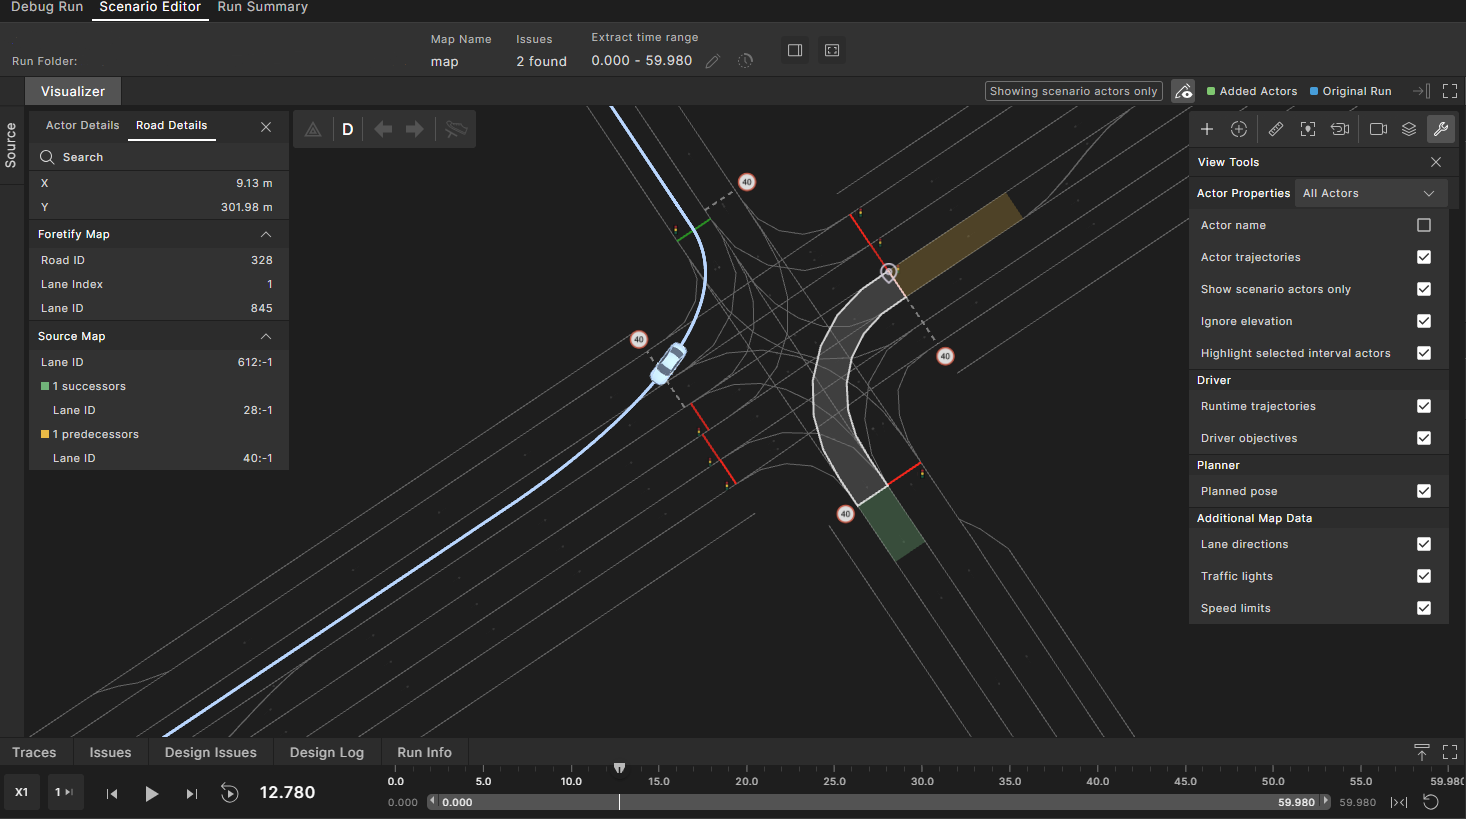
Task: Click the plus add icon in toolbar
Action: (x=1207, y=129)
